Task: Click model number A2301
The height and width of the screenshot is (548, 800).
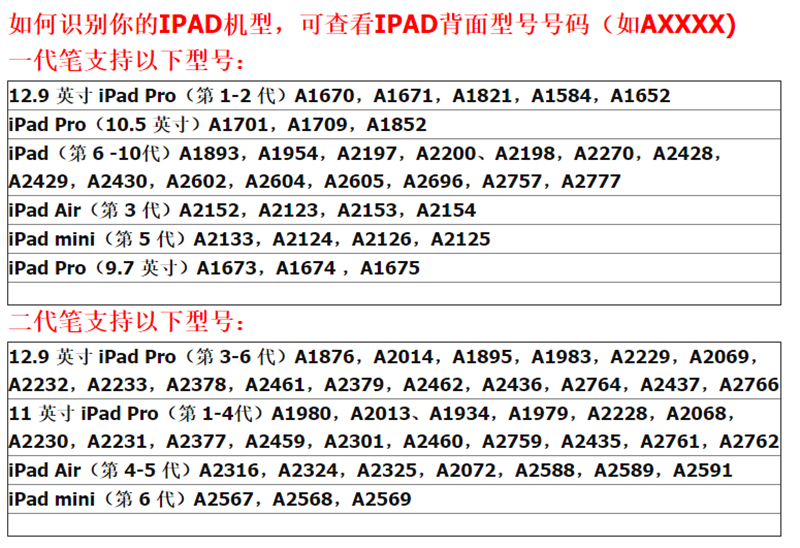Action: point(354,441)
